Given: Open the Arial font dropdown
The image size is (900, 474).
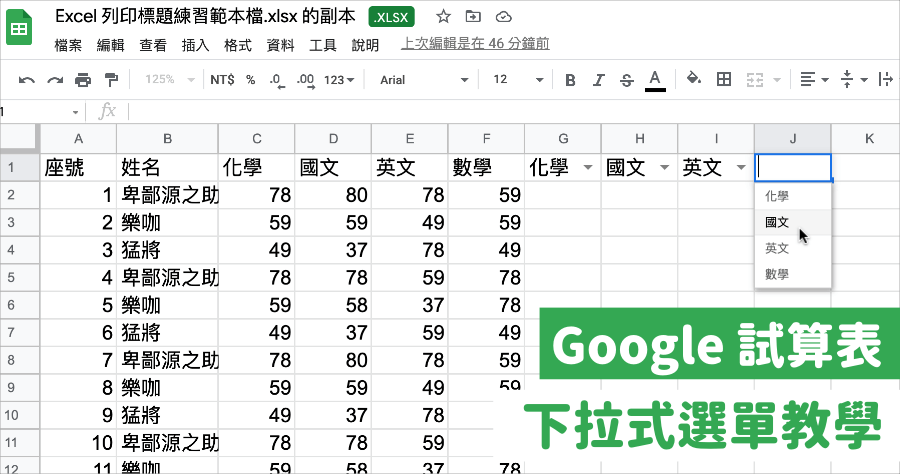Looking at the screenshot, I should [x=424, y=80].
